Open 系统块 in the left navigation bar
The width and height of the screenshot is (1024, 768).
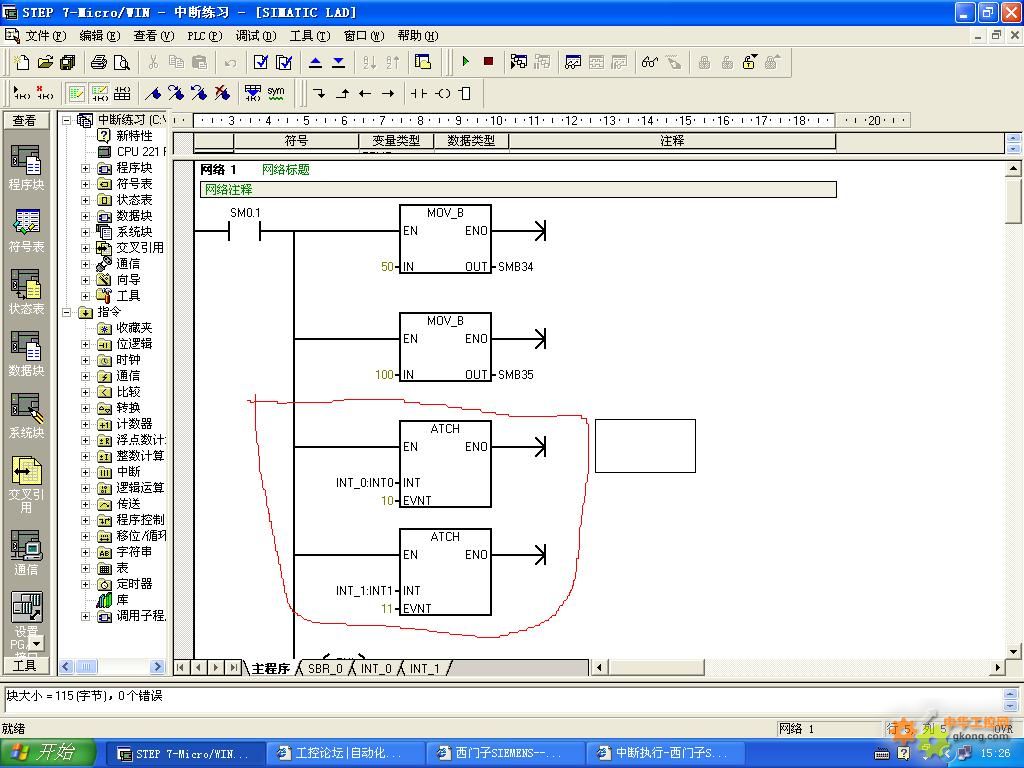(x=26, y=416)
